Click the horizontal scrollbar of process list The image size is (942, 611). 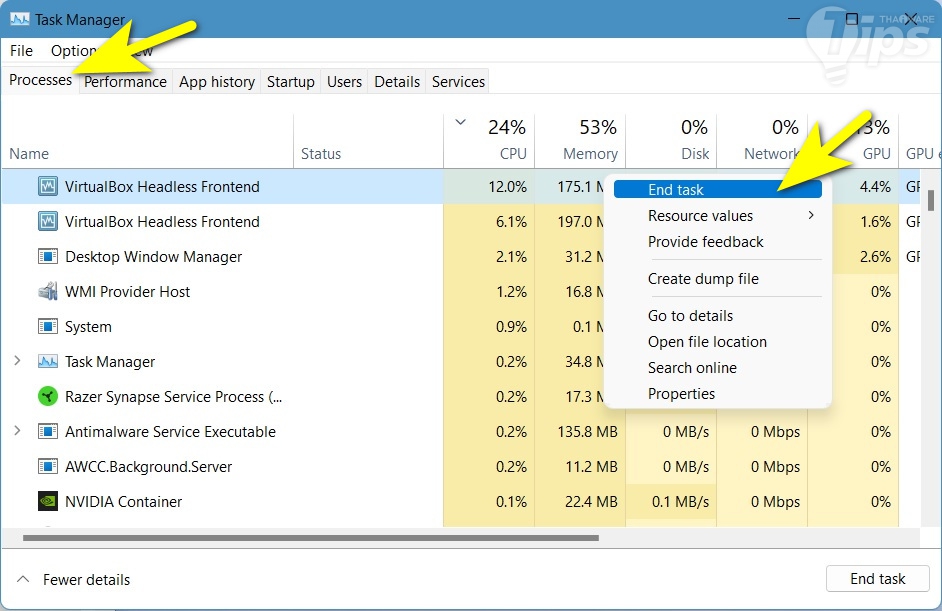coord(310,538)
